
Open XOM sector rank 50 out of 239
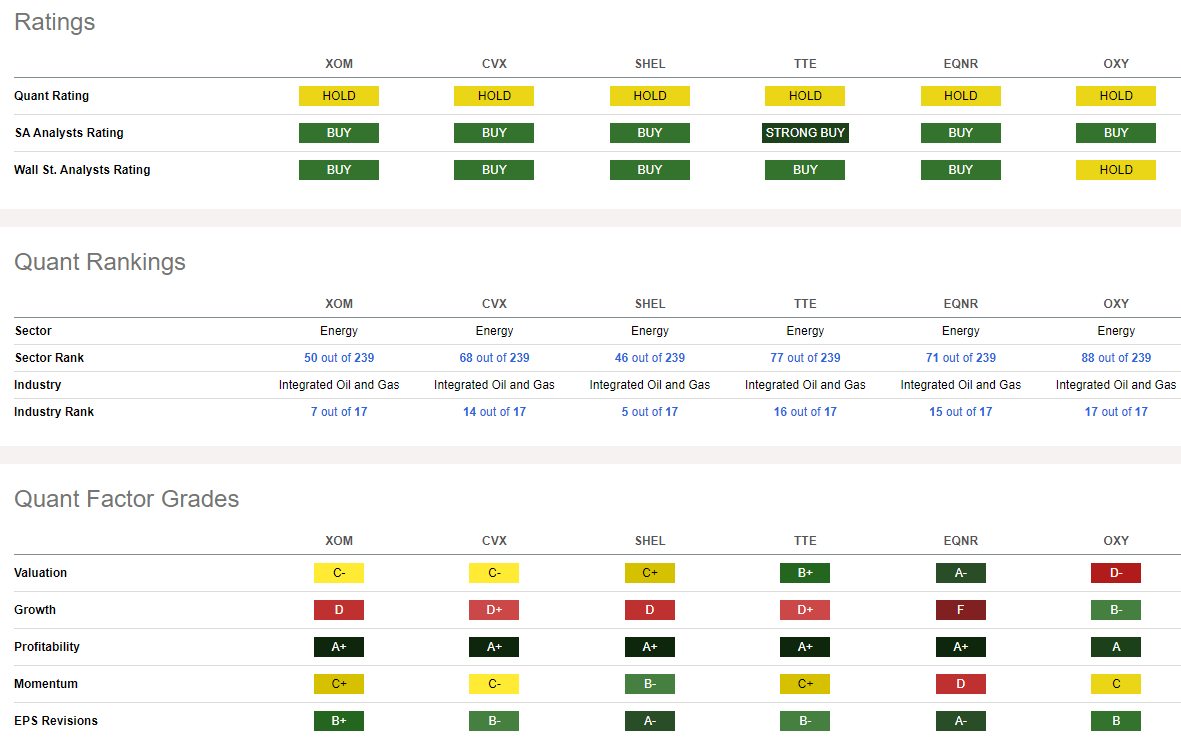point(339,358)
